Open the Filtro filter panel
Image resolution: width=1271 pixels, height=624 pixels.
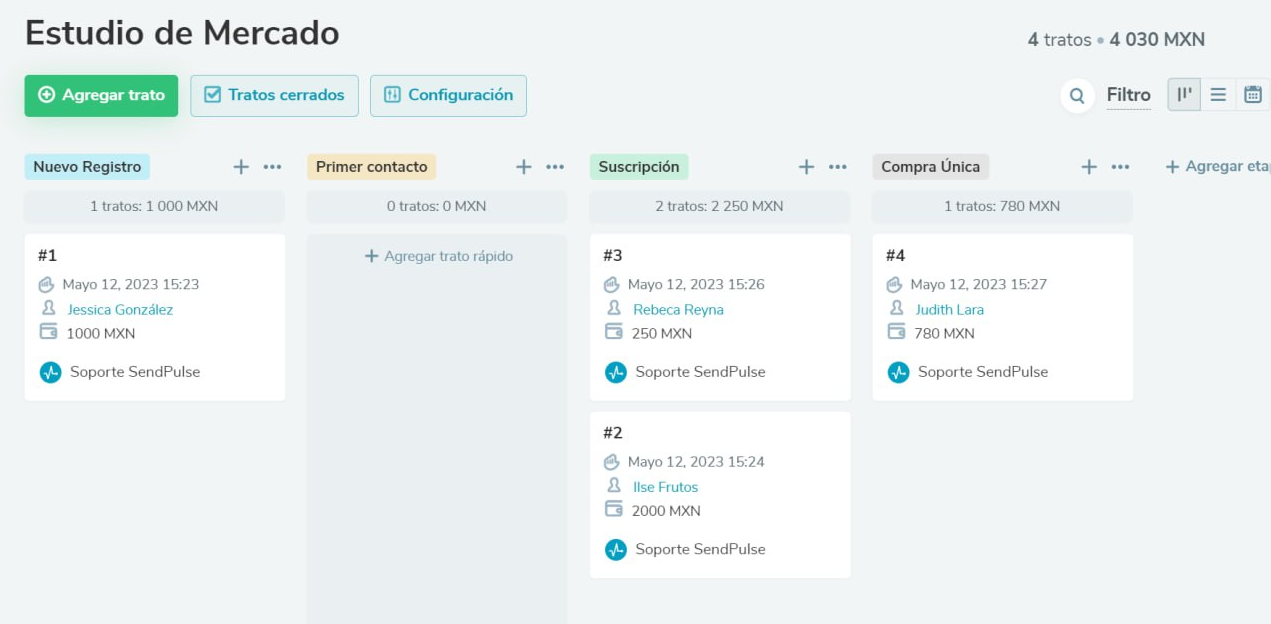[1128, 95]
